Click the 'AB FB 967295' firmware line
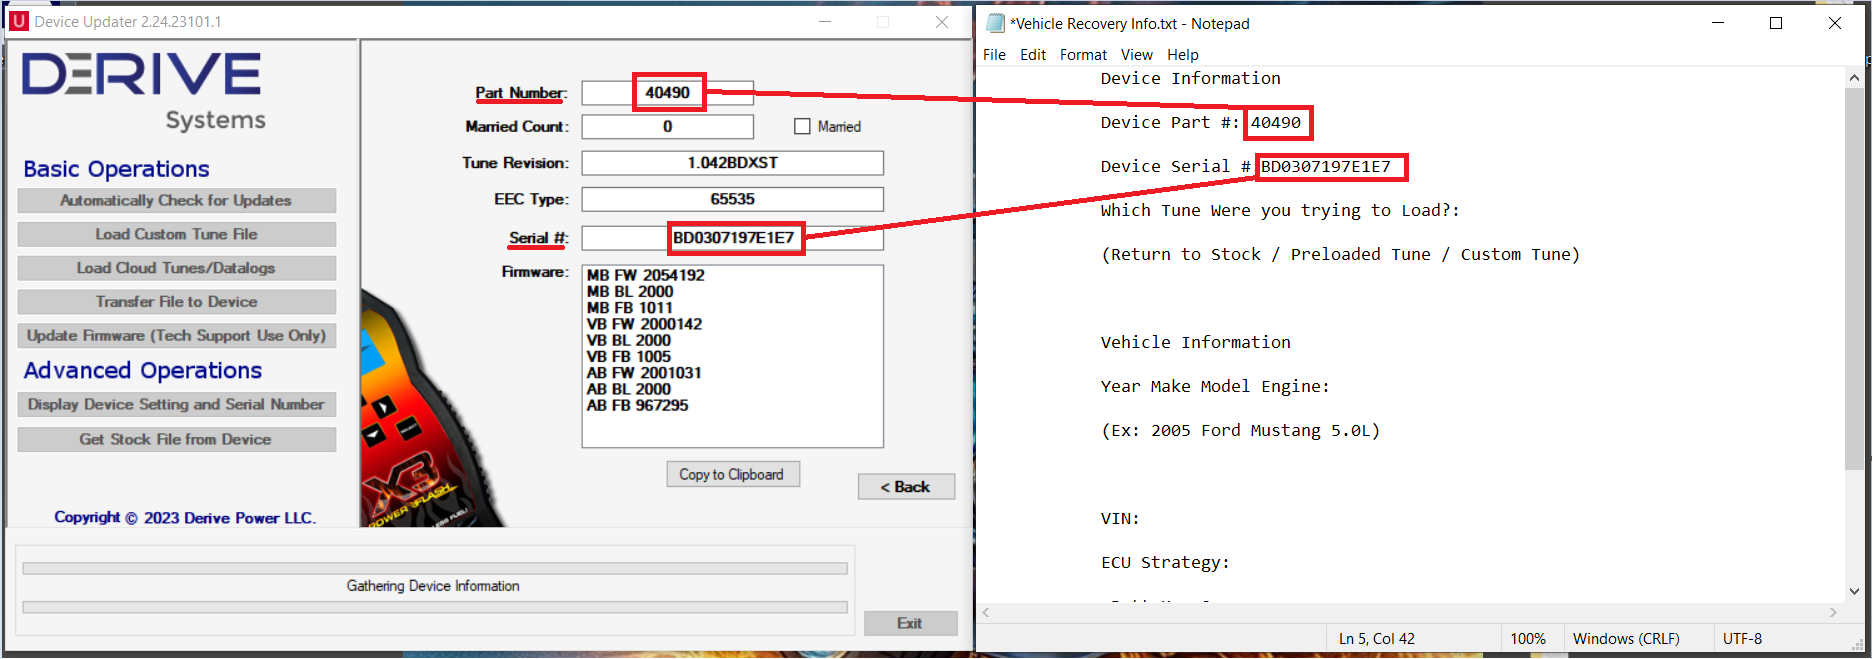The width and height of the screenshot is (1872, 659). click(x=637, y=405)
